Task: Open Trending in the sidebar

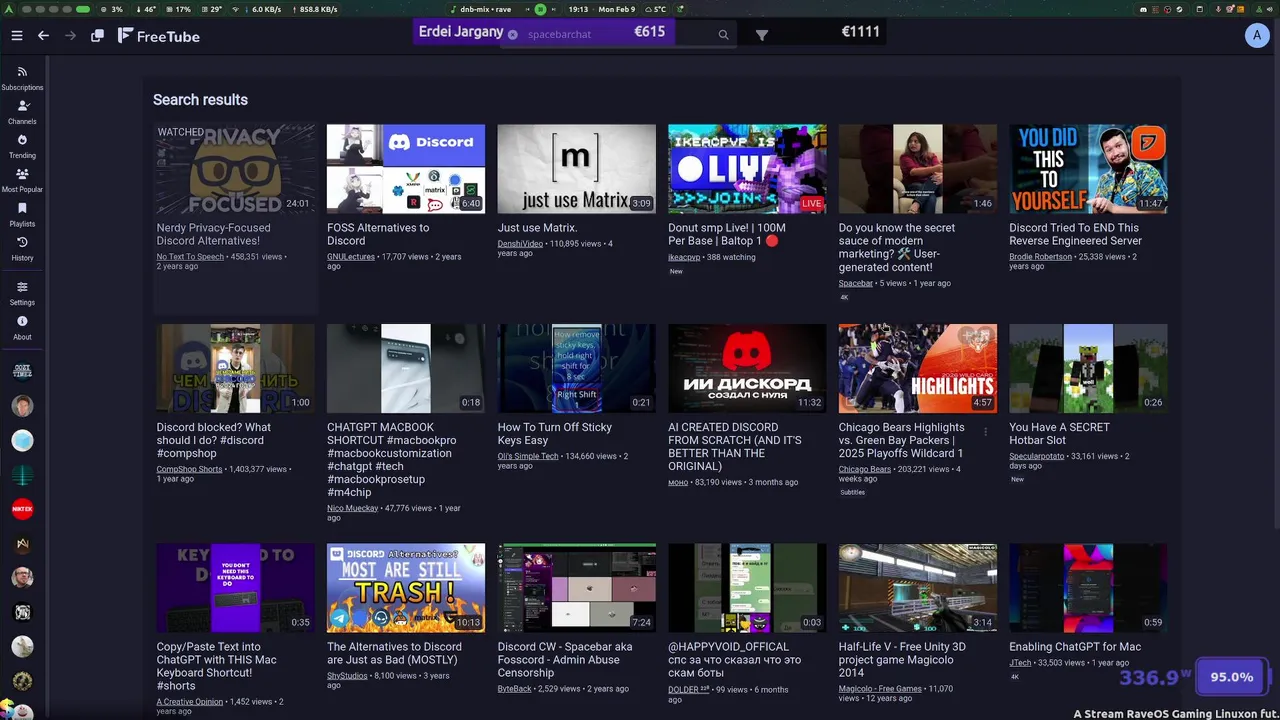Action: (22, 146)
